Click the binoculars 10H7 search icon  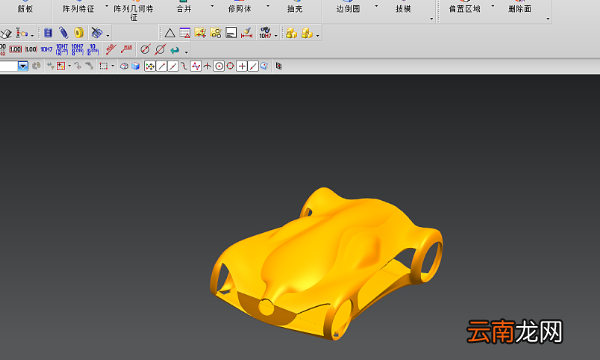pyautogui.click(x=265, y=33)
